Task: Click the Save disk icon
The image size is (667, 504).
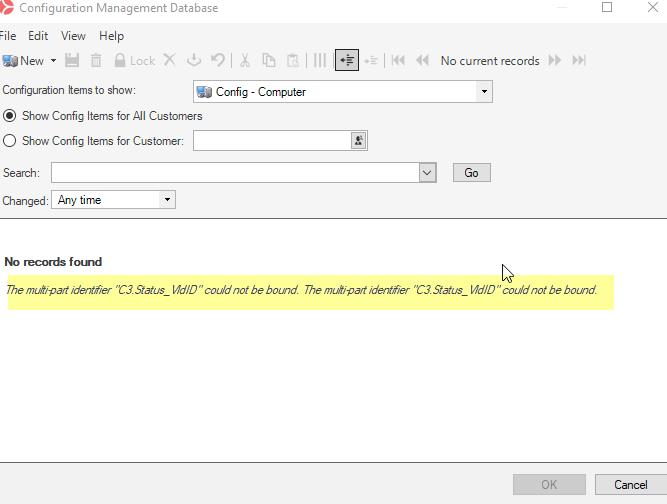Action: 72,61
